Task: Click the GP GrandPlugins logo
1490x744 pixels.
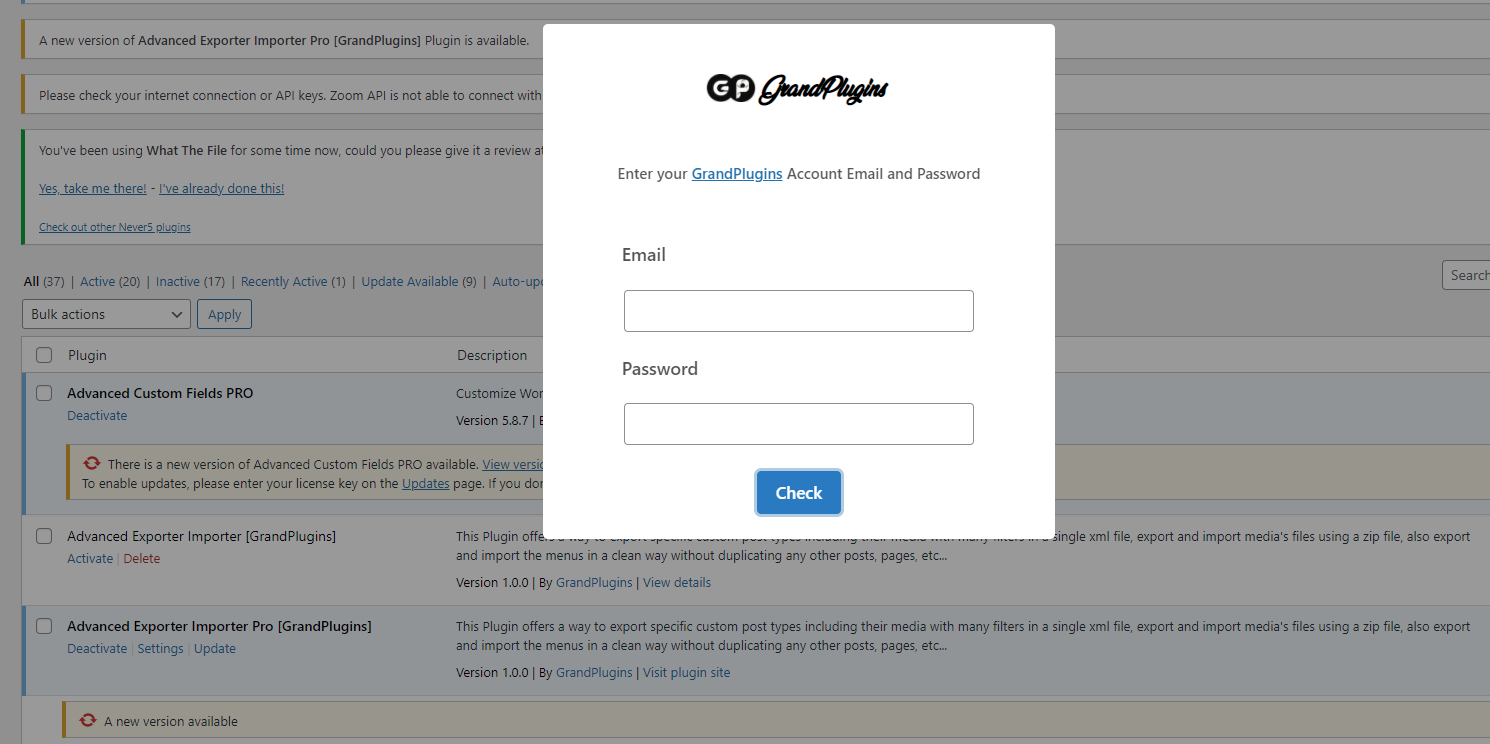Action: coord(797,89)
